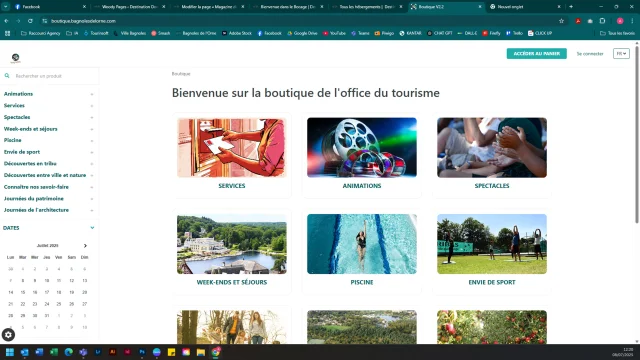
Task: Go to next month in calendar
Action: click(85, 246)
